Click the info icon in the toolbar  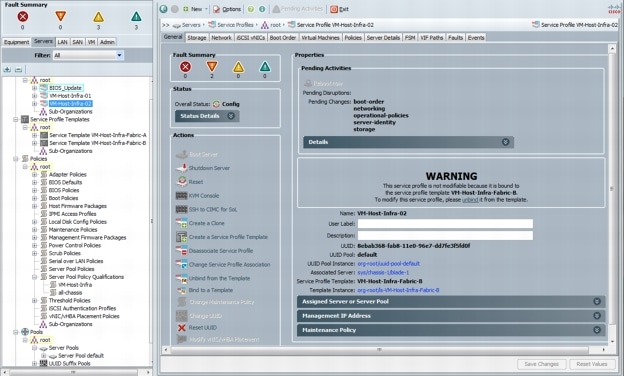coord(262,9)
